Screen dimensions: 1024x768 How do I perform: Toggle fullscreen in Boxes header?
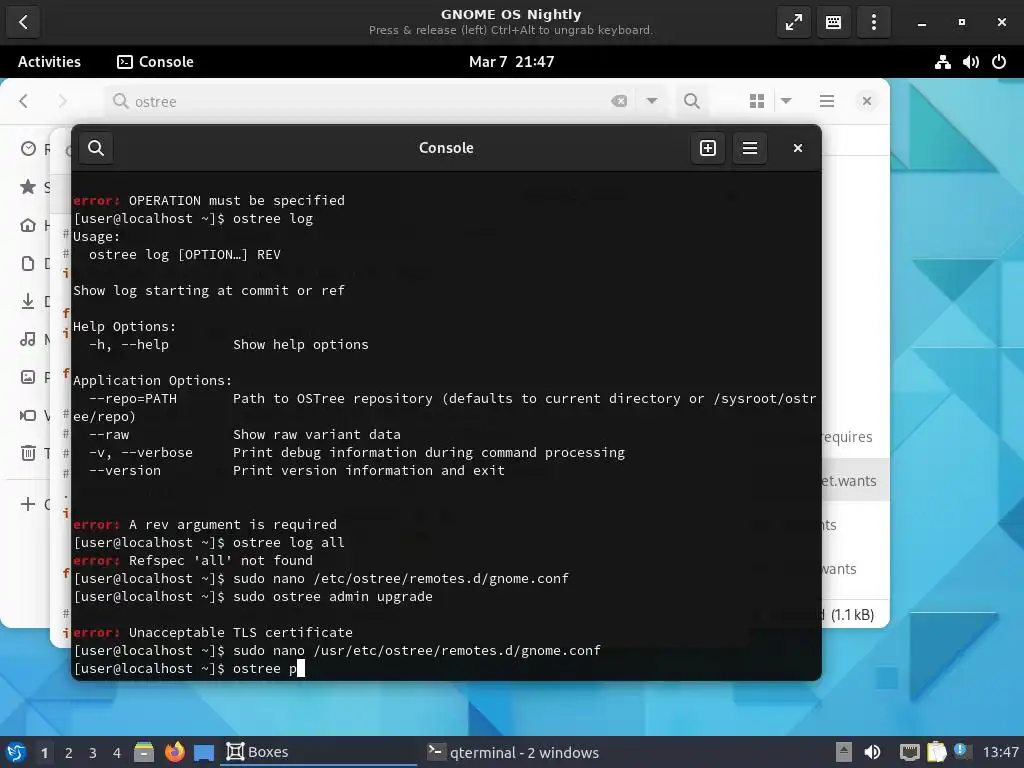(793, 22)
